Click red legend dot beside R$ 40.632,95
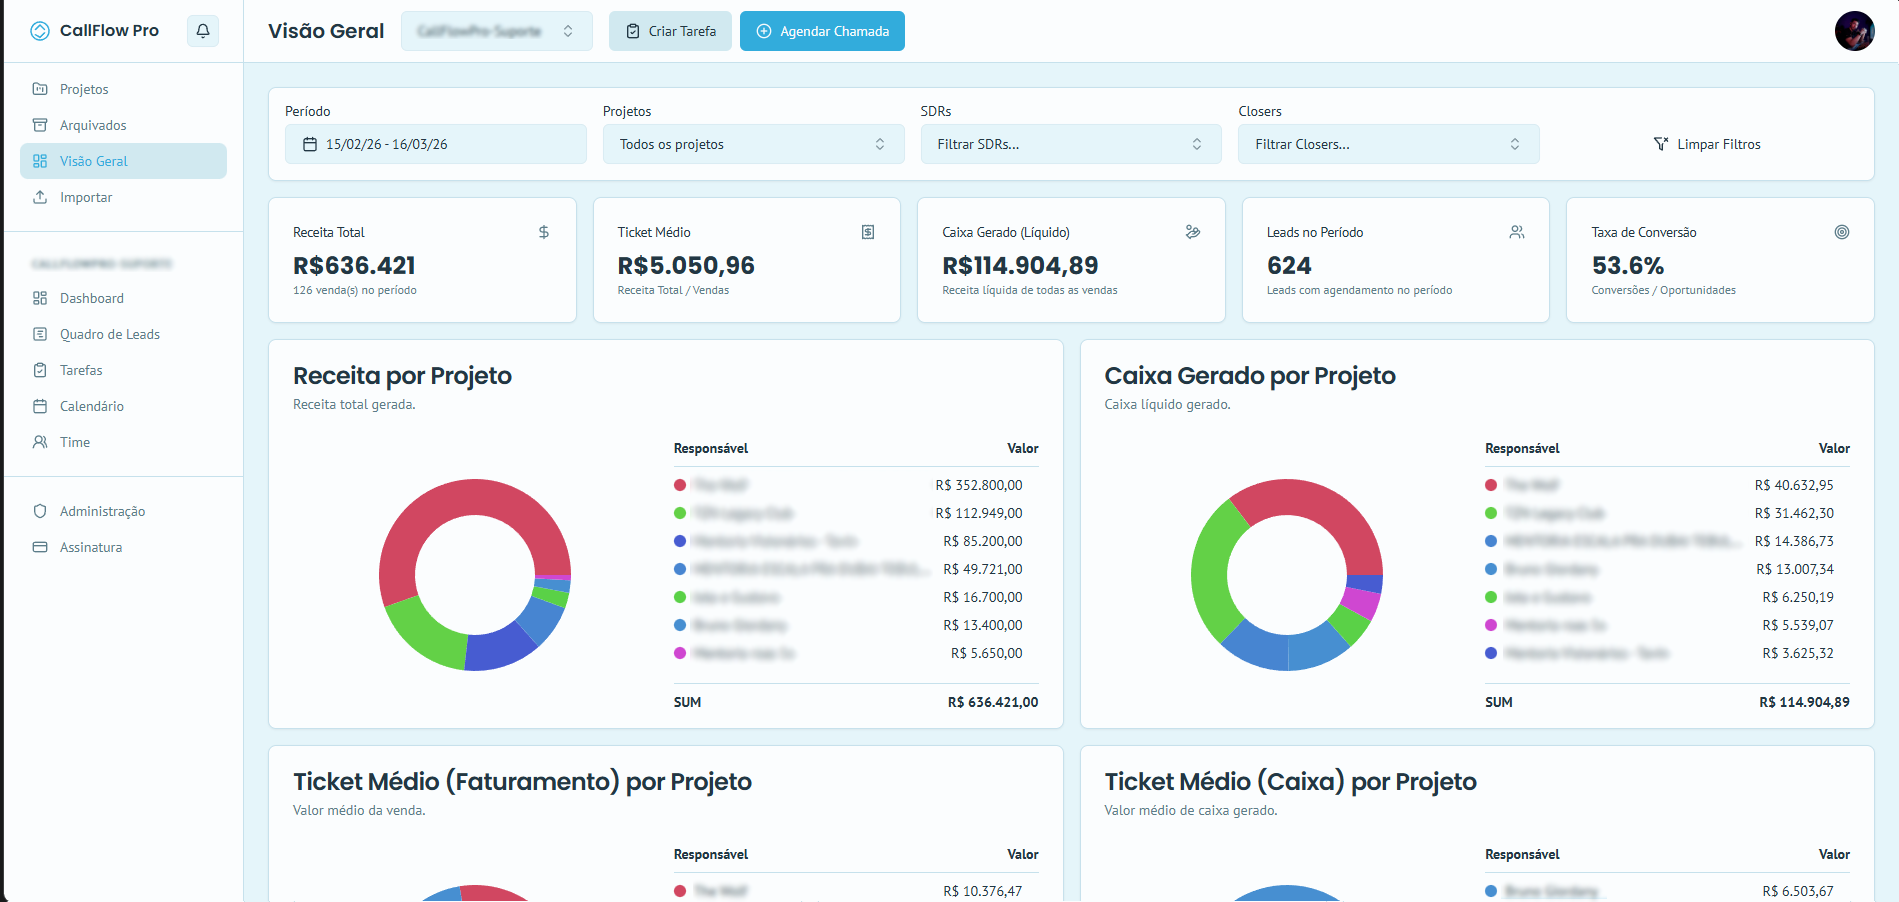Screen dimensions: 1899x902 tap(1491, 485)
